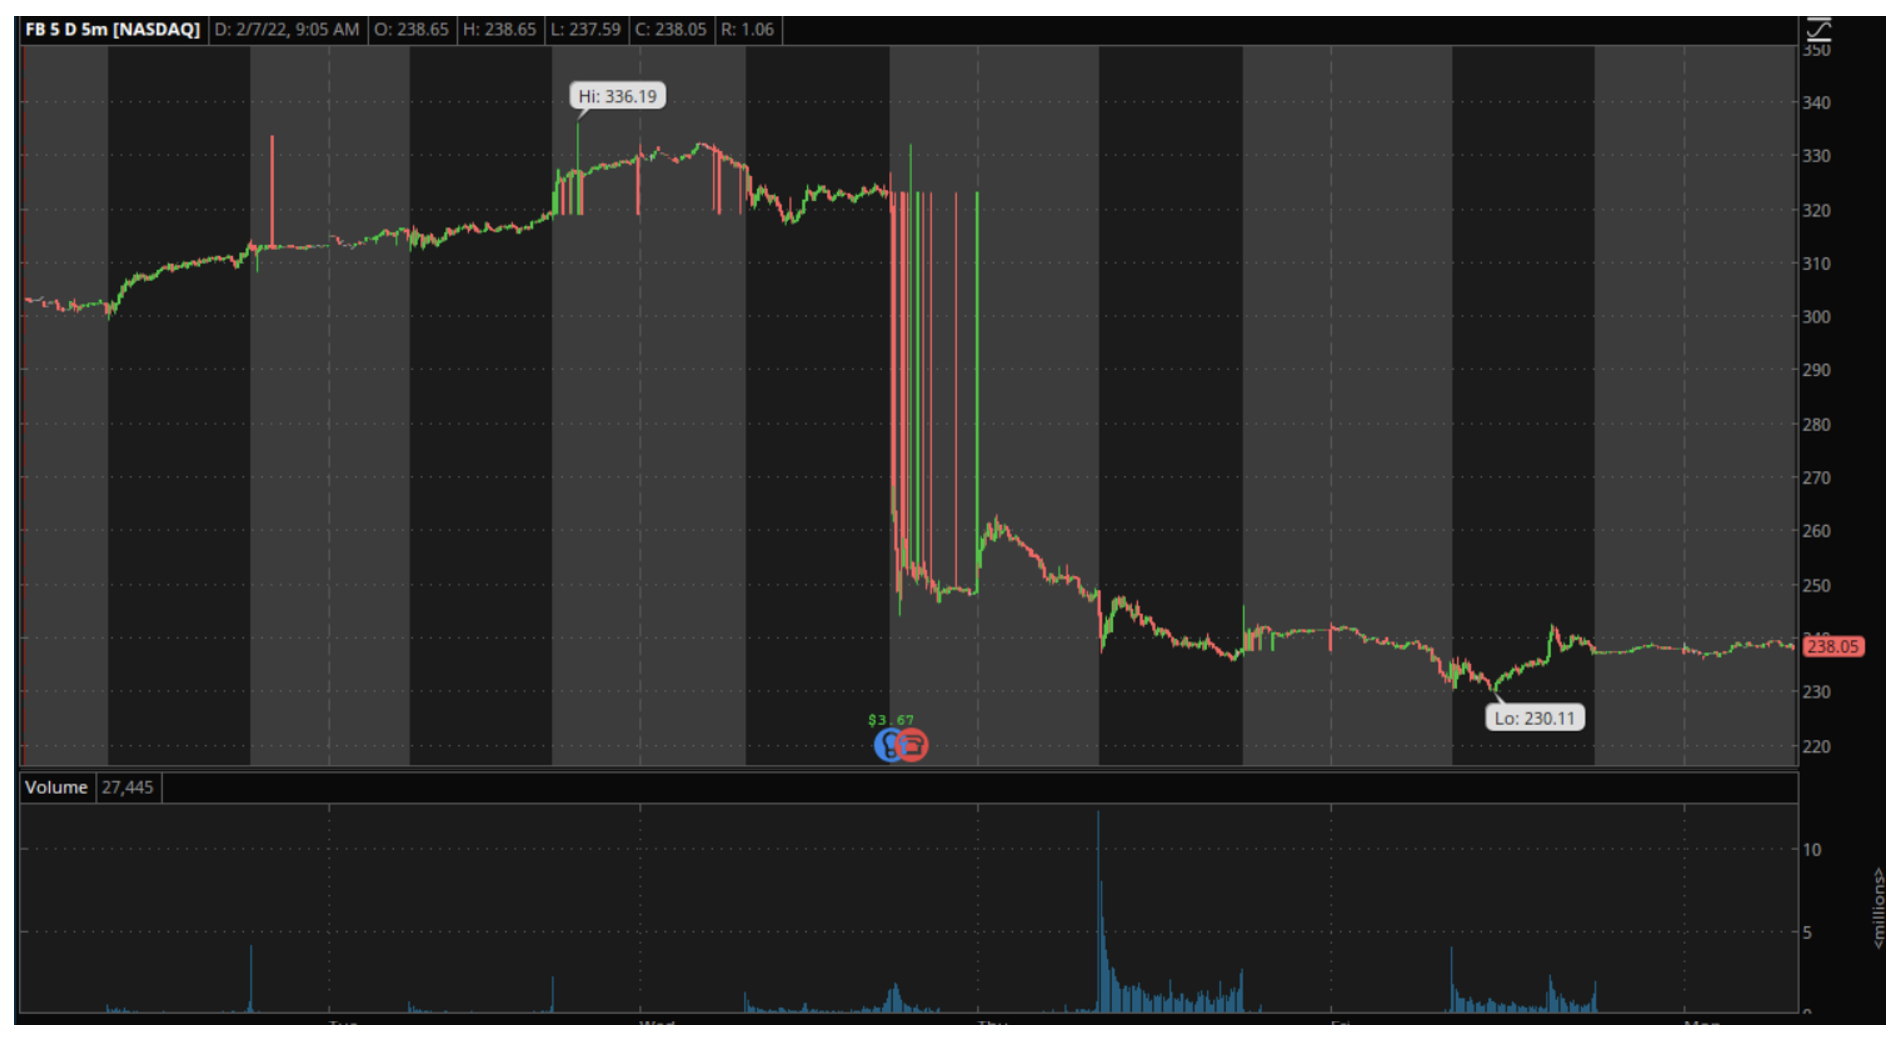The width and height of the screenshot is (1904, 1044).
Task: Click the 310 price axis label
Action: (1817, 264)
